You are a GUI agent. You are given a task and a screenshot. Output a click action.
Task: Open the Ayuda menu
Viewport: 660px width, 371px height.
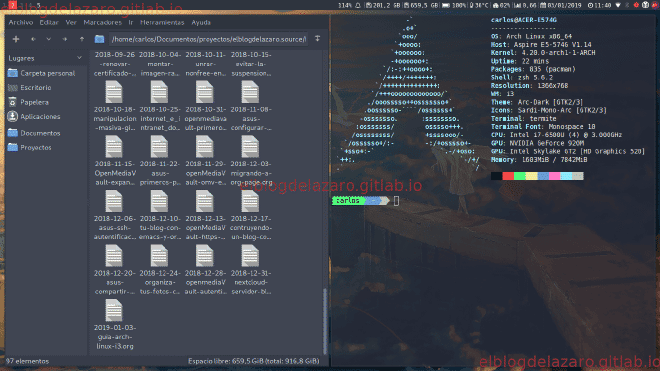[201, 22]
